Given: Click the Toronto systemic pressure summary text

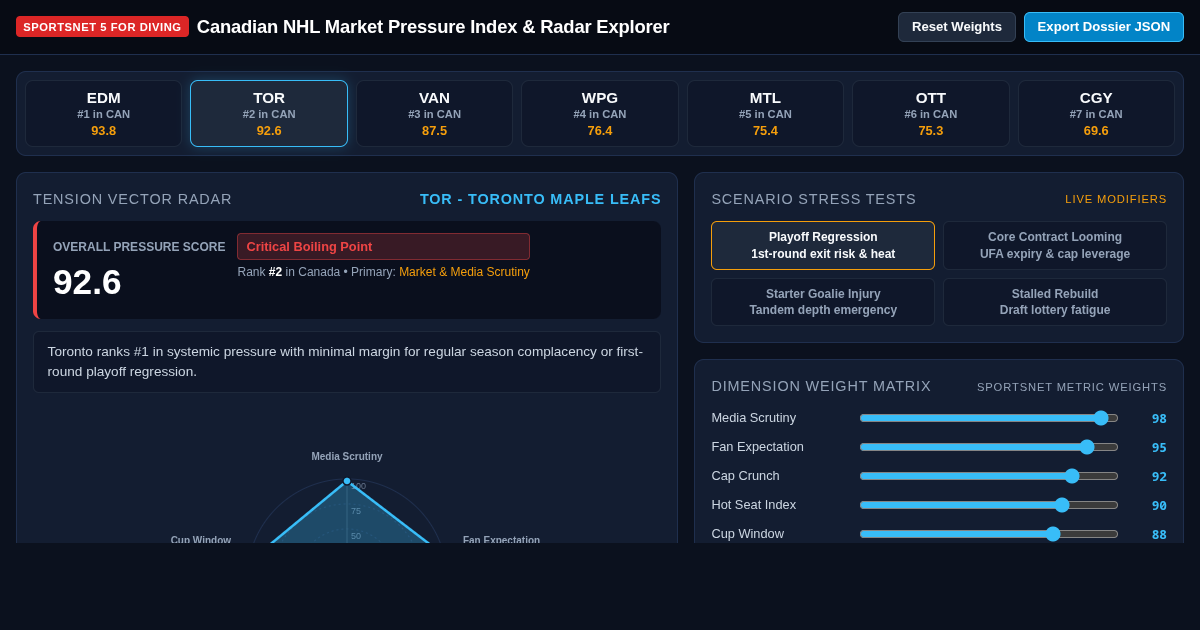Looking at the screenshot, I should [x=346, y=362].
